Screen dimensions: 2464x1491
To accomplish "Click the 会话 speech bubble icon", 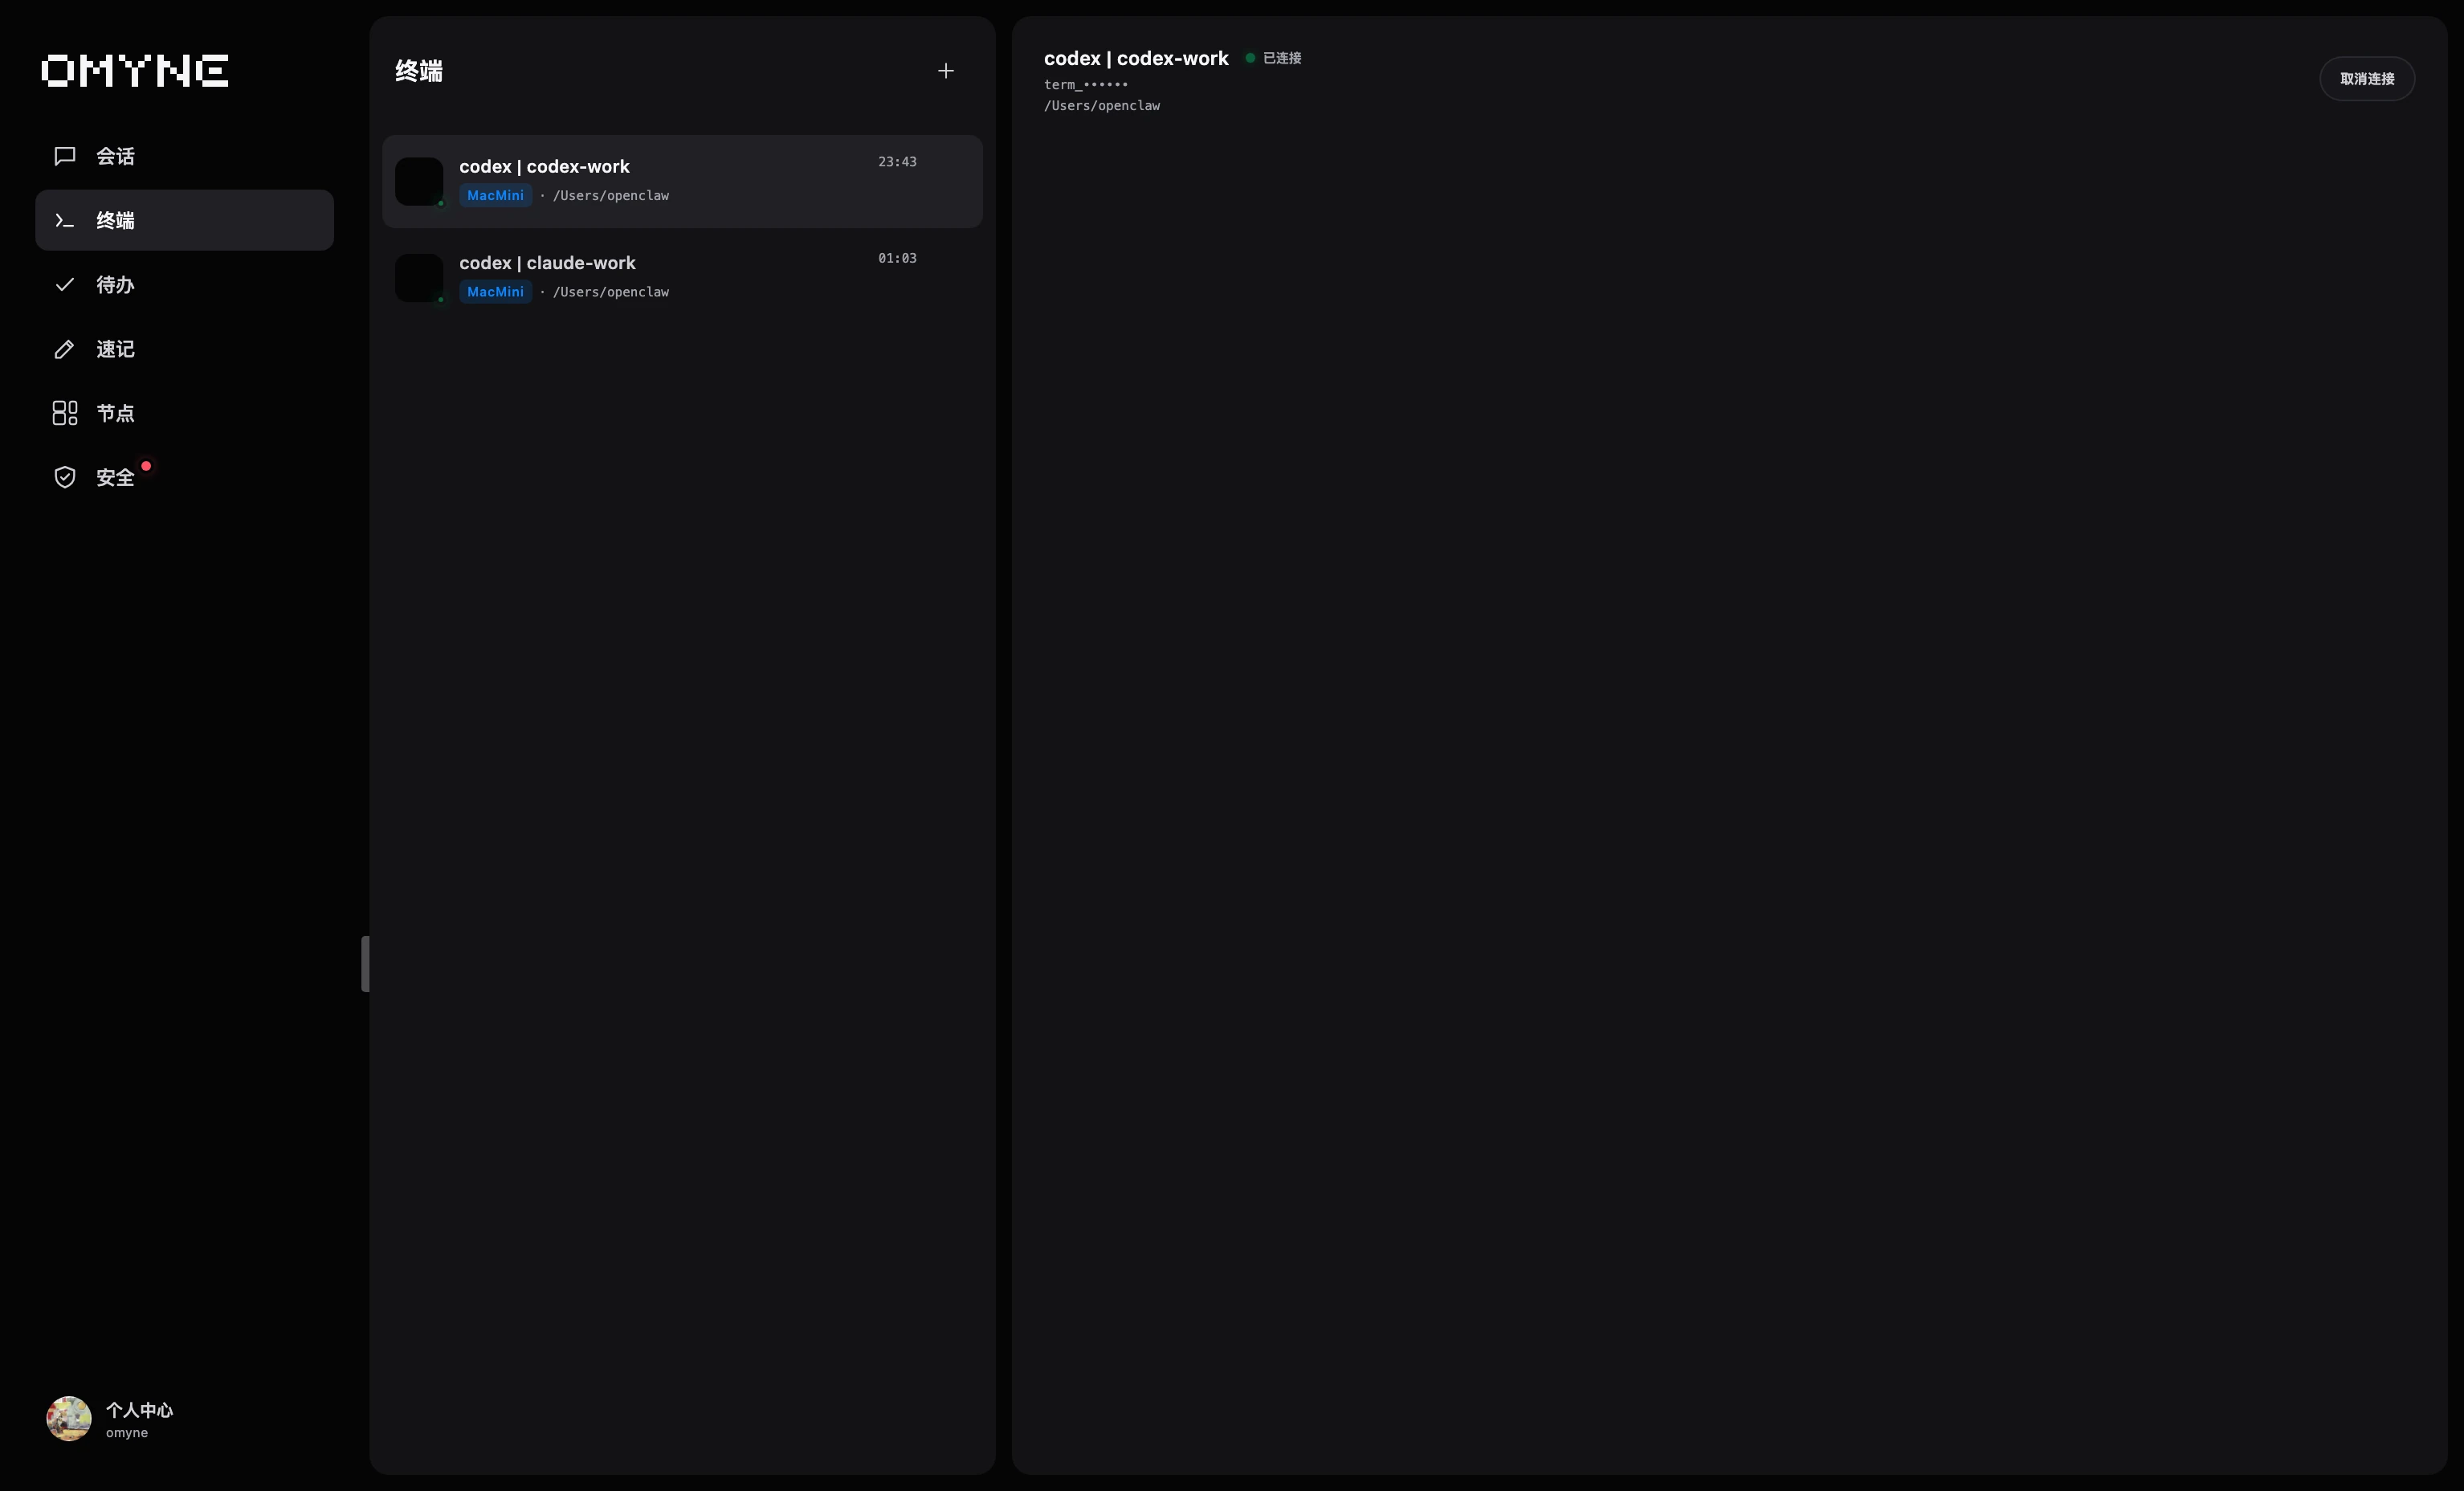I will click(65, 156).
